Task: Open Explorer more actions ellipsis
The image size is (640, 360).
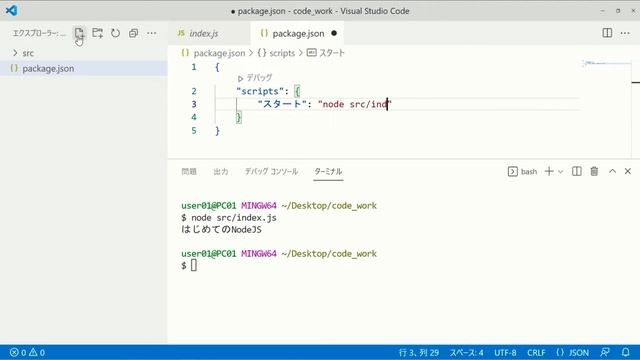Action: (x=151, y=33)
